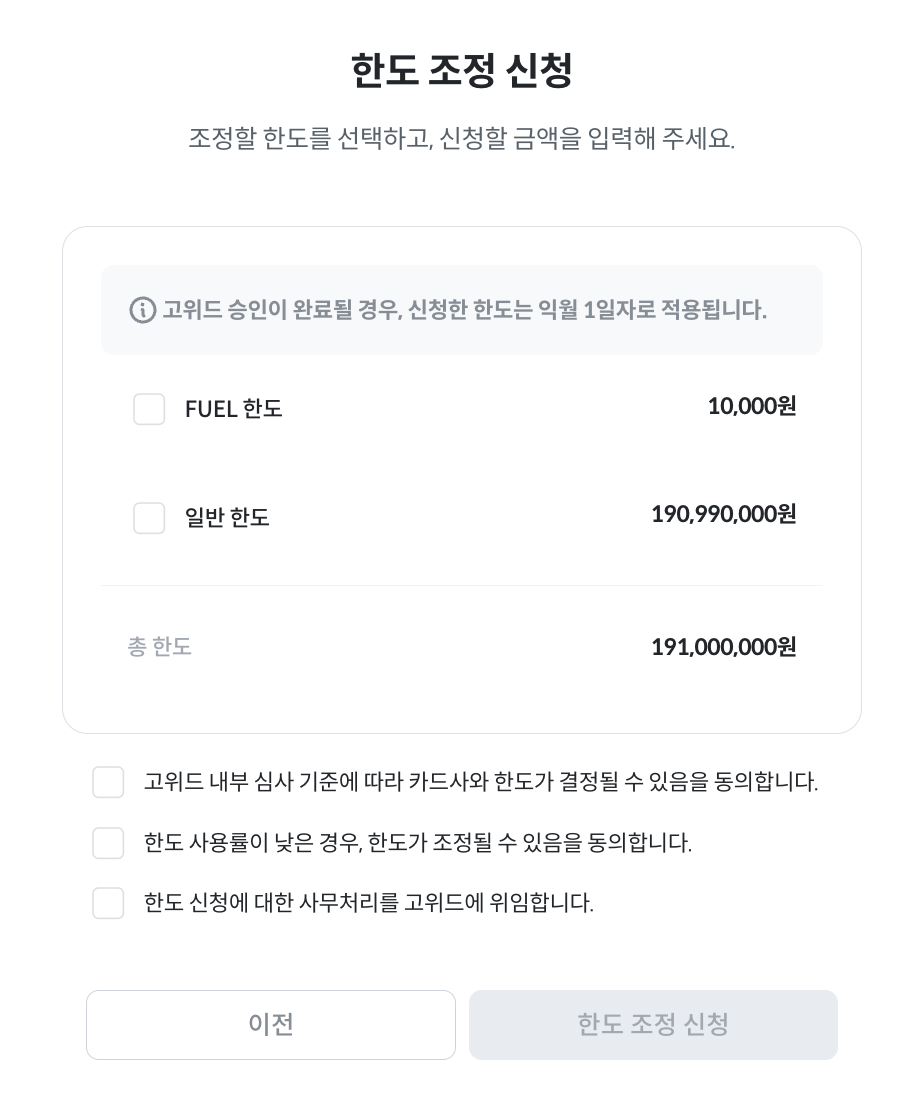Click the 190,990,000원 general limit amount
924x1098 pixels.
(723, 514)
